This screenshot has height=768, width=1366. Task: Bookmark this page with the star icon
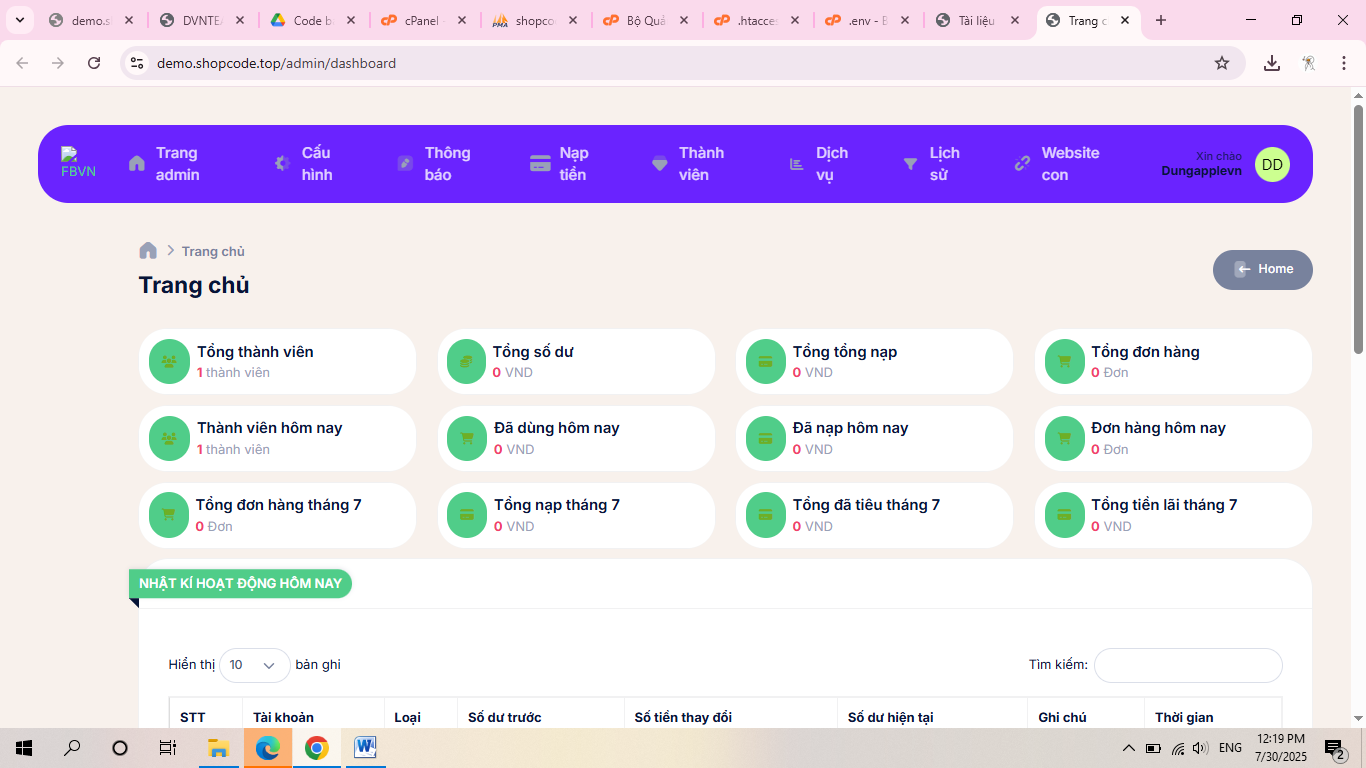coord(1222,63)
